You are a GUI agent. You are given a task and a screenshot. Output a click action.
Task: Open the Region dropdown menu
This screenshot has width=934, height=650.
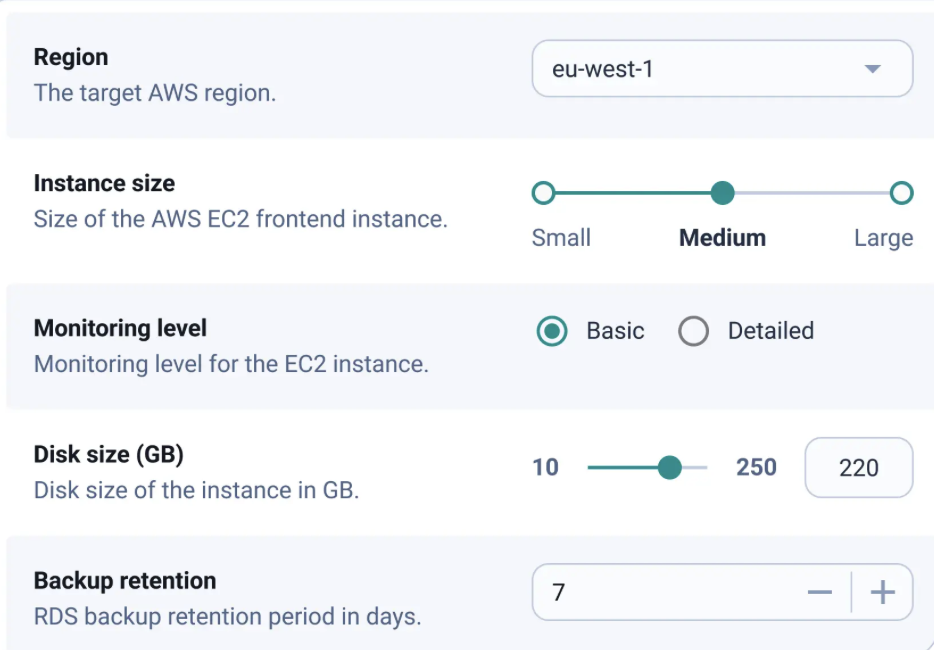[x=721, y=68]
